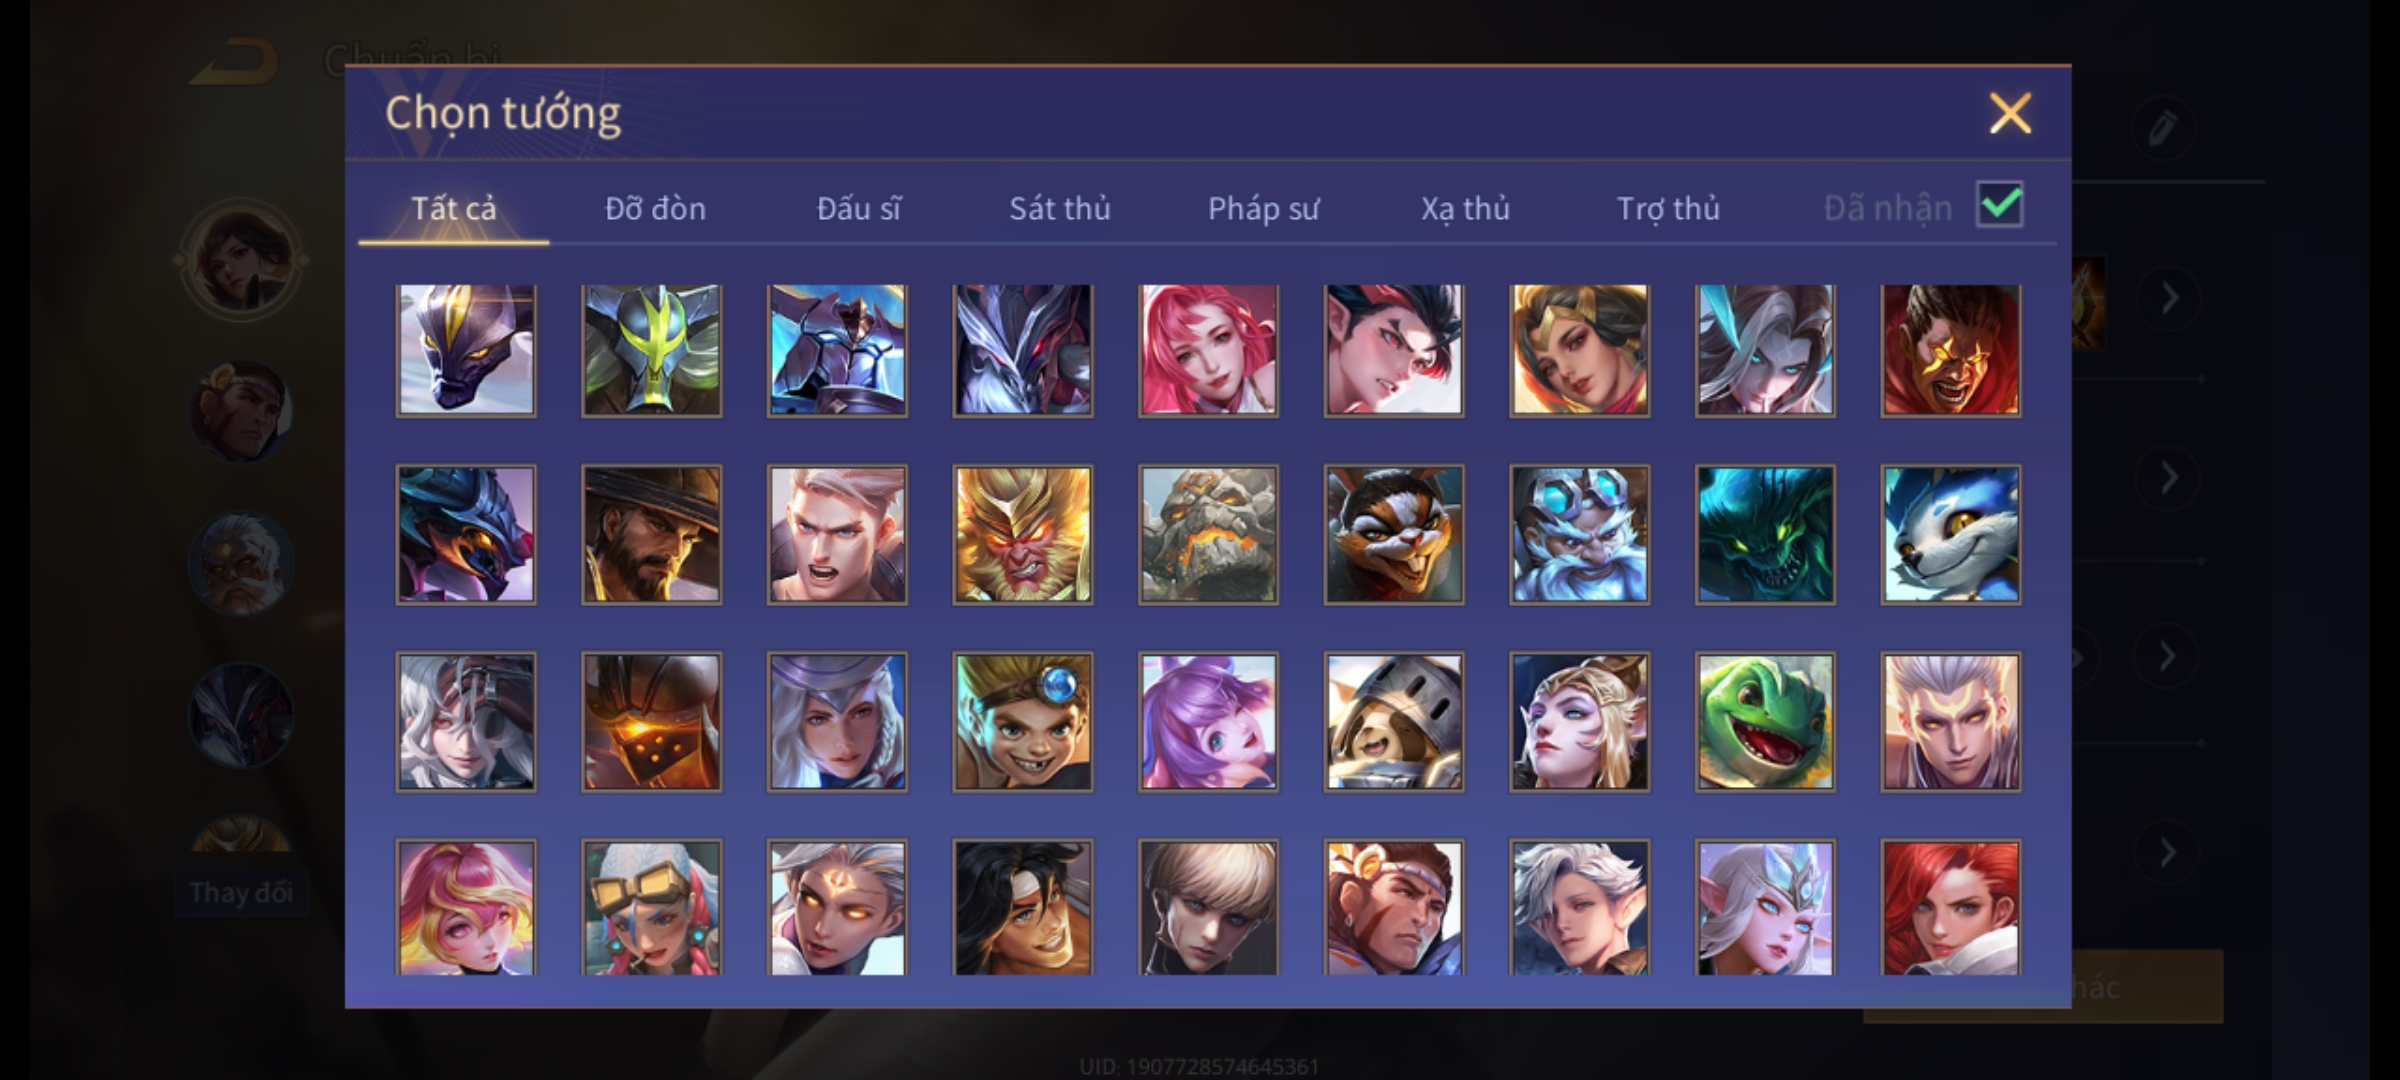Toggle the Đã nhận checkbox
The height and width of the screenshot is (1080, 2400).
[2000, 205]
